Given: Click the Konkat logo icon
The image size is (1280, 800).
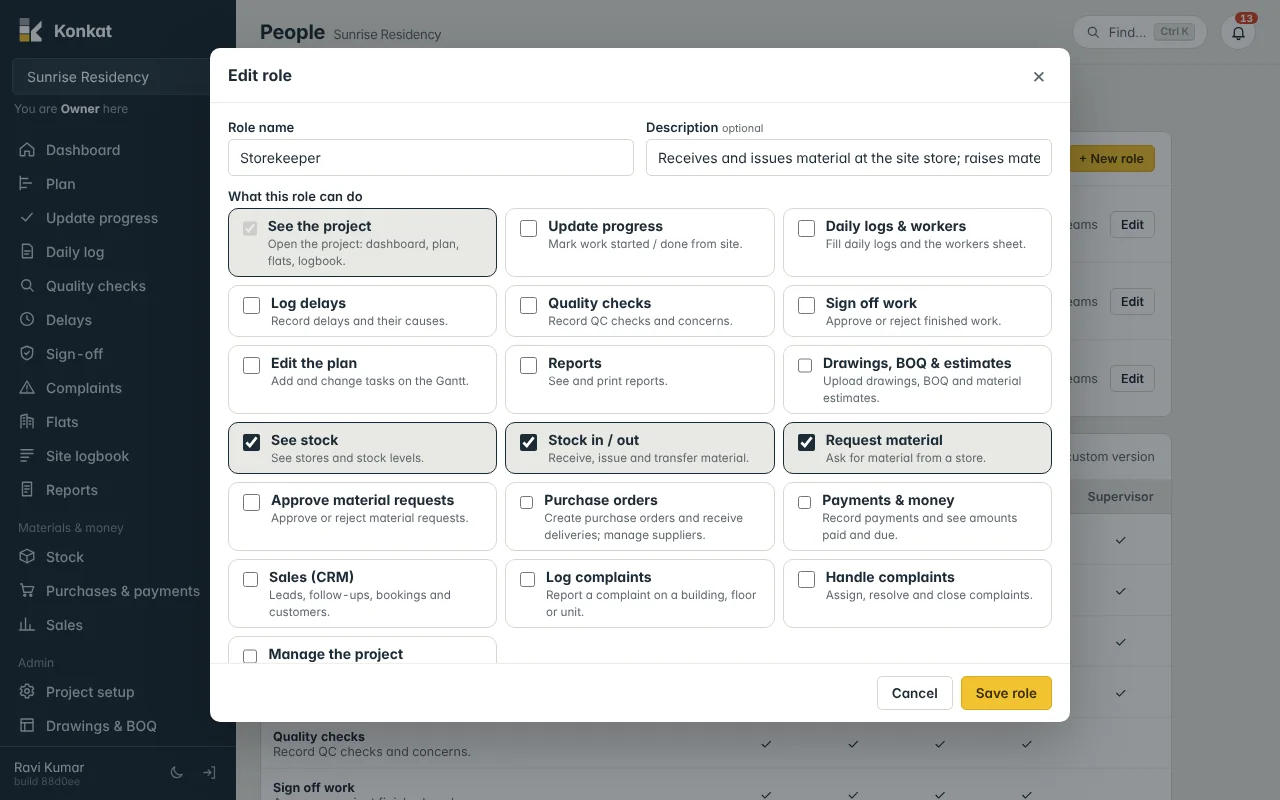Looking at the screenshot, I should pyautogui.click(x=30, y=30).
